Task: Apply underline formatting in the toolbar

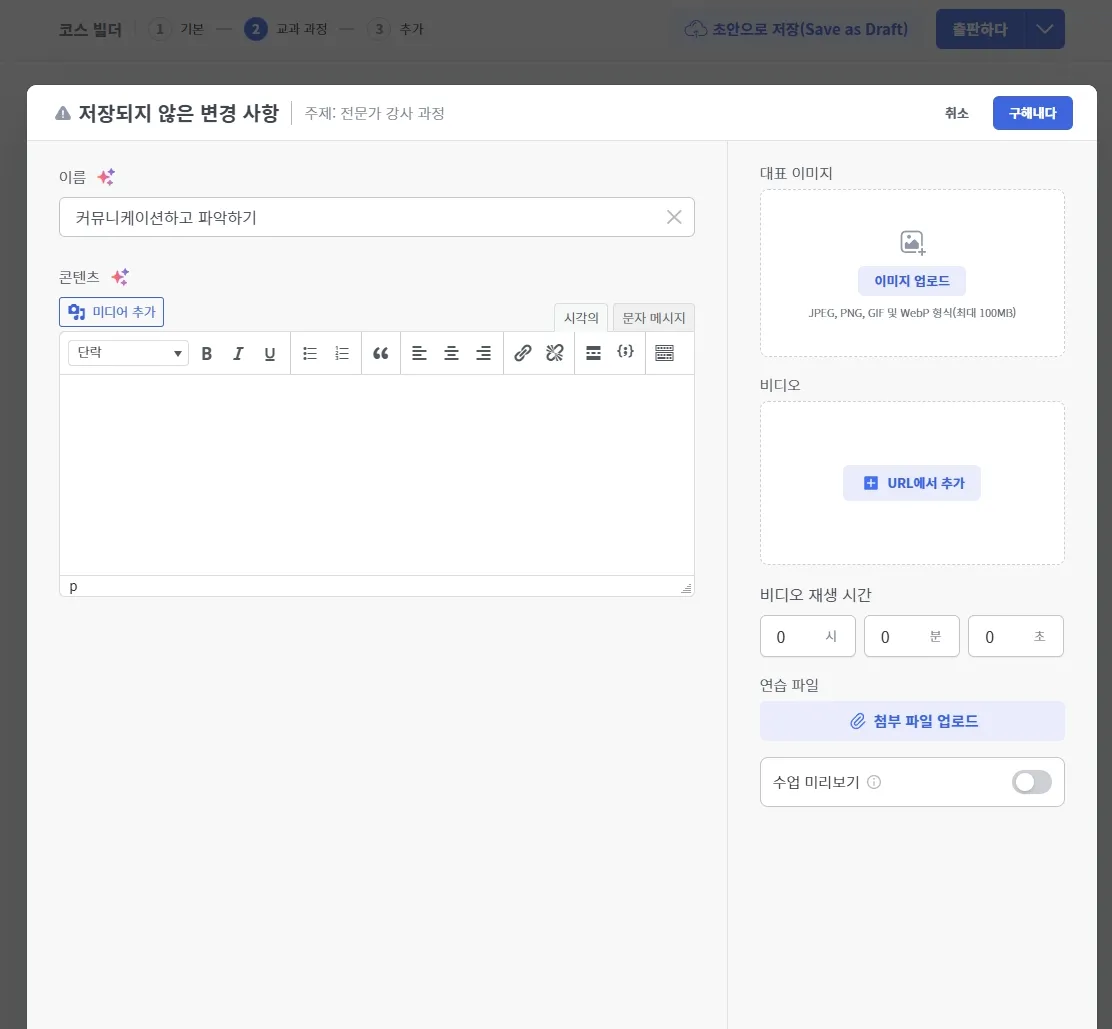Action: [269, 353]
